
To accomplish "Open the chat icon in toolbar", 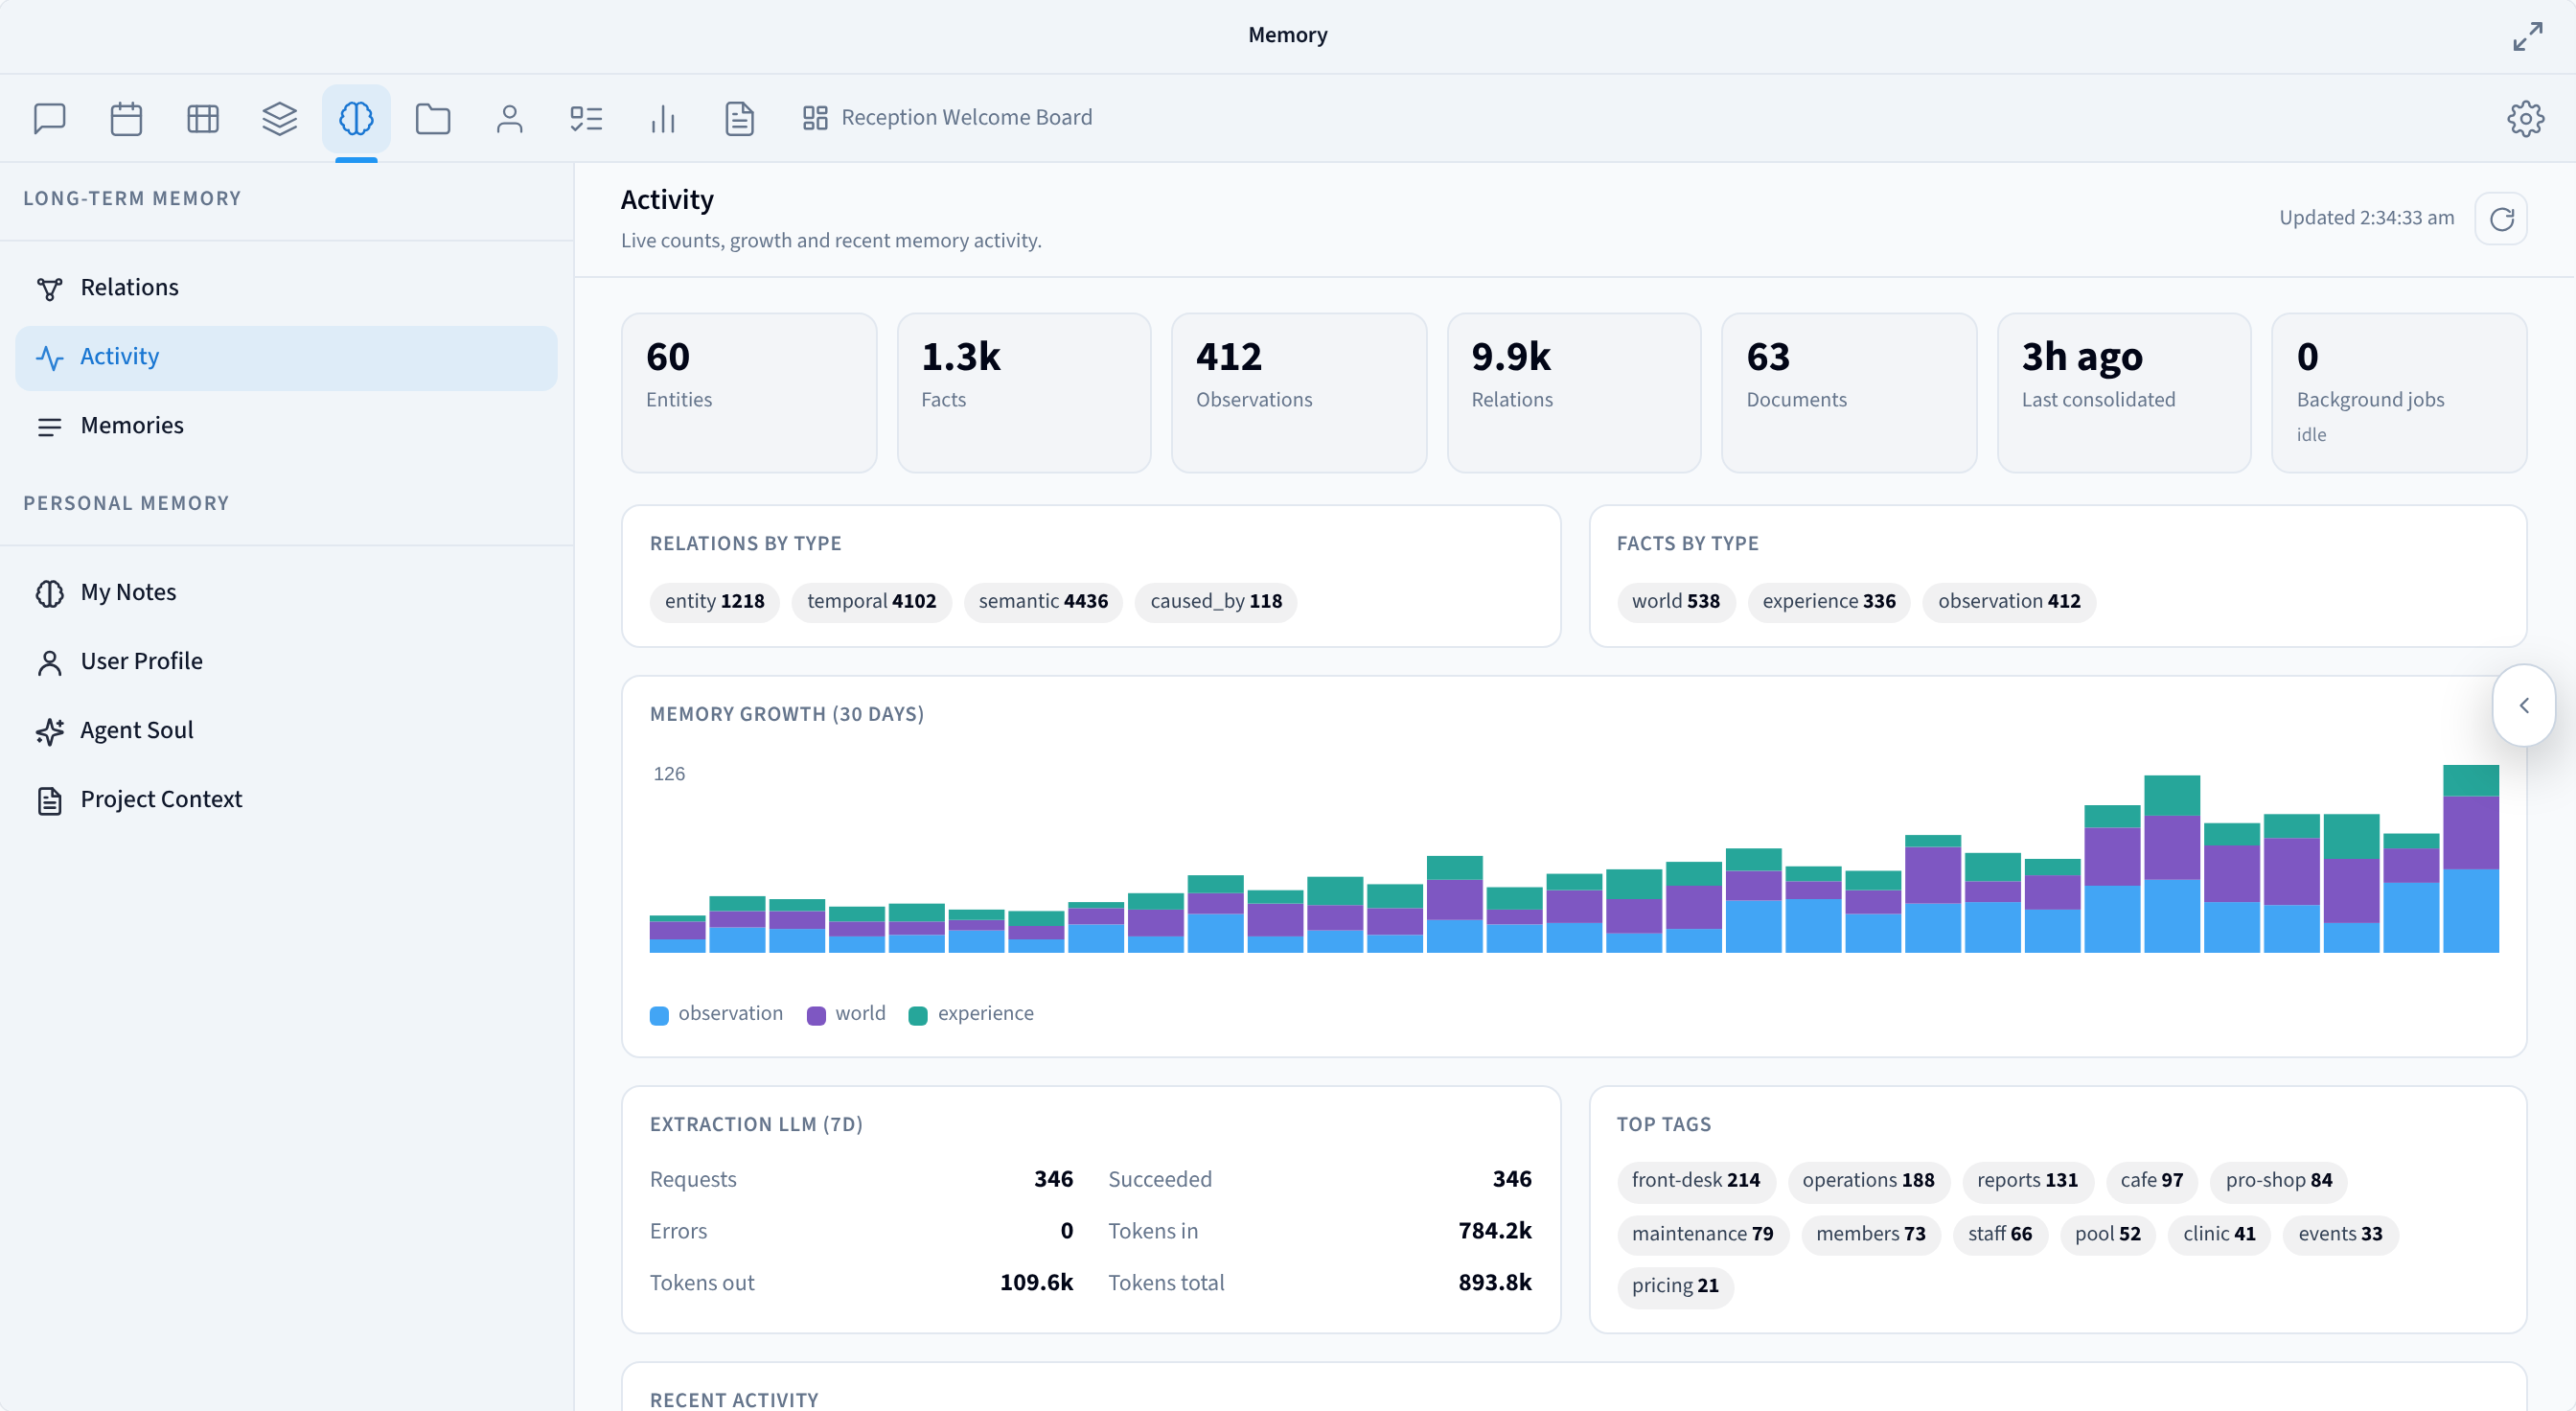I will pyautogui.click(x=49, y=118).
